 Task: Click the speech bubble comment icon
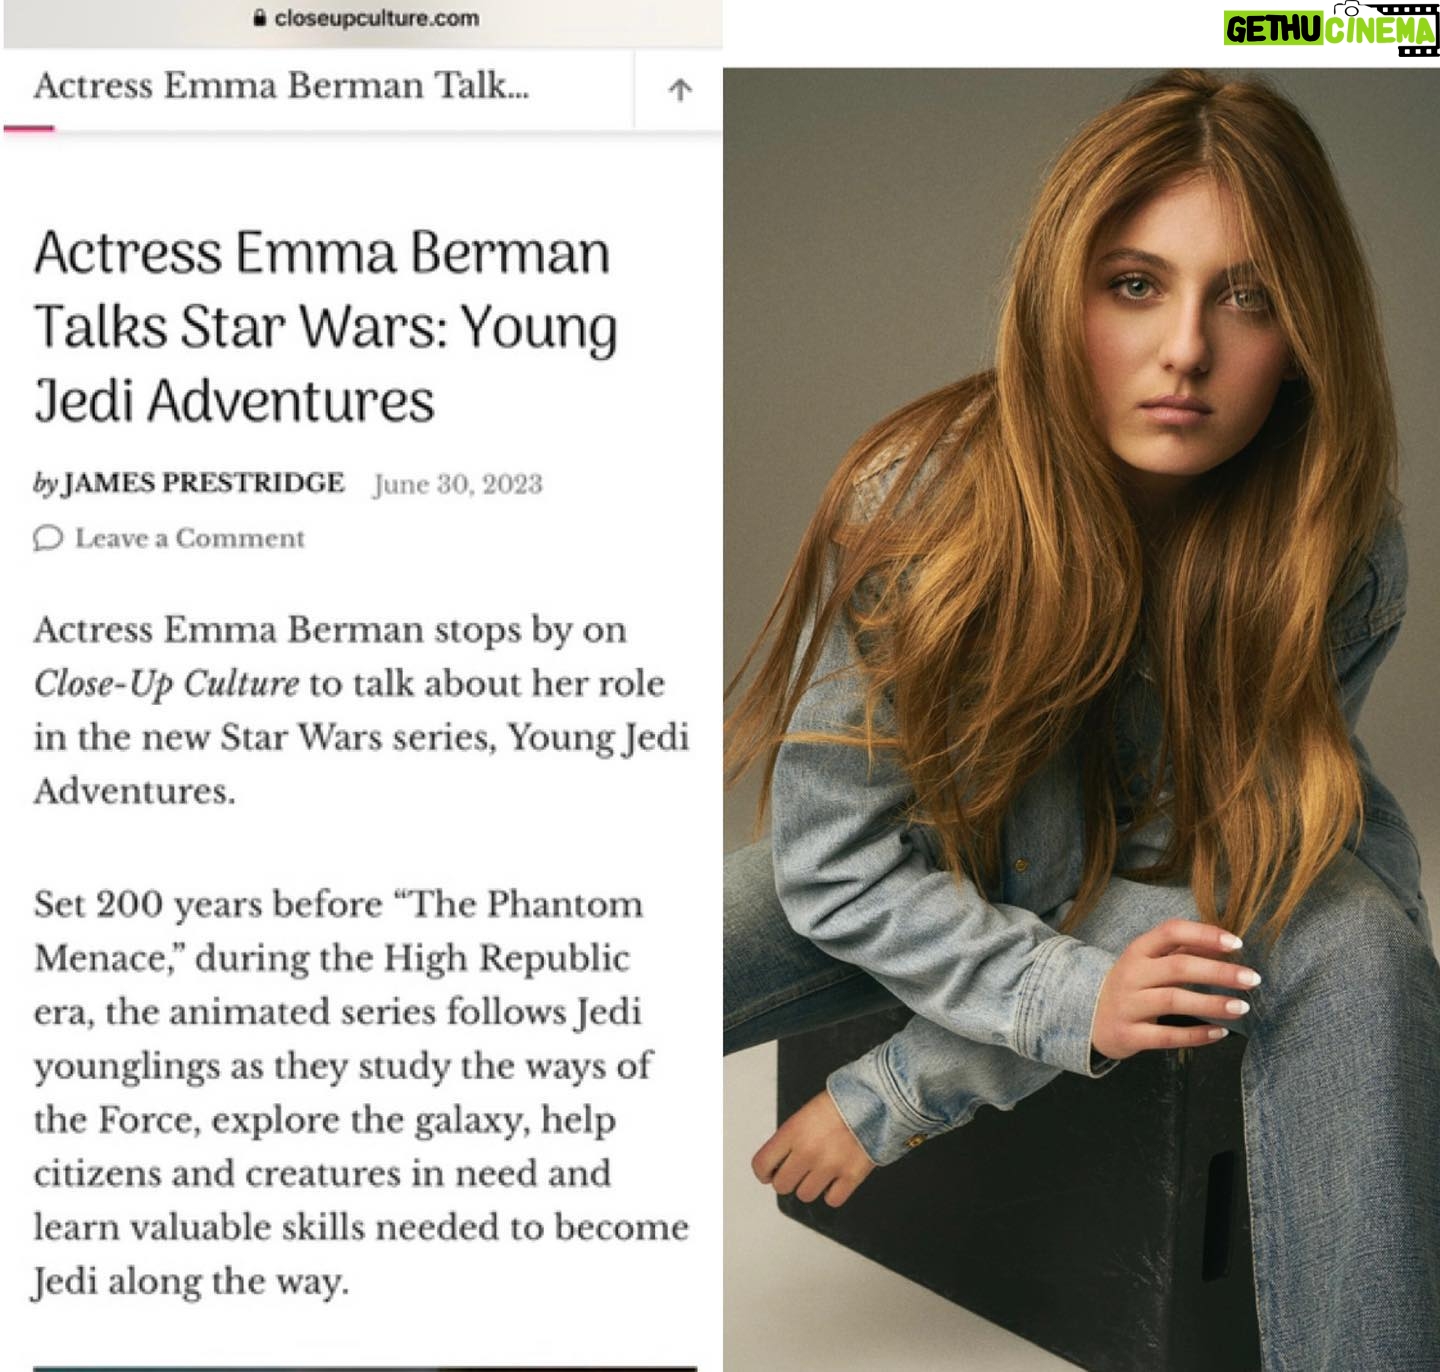(47, 538)
